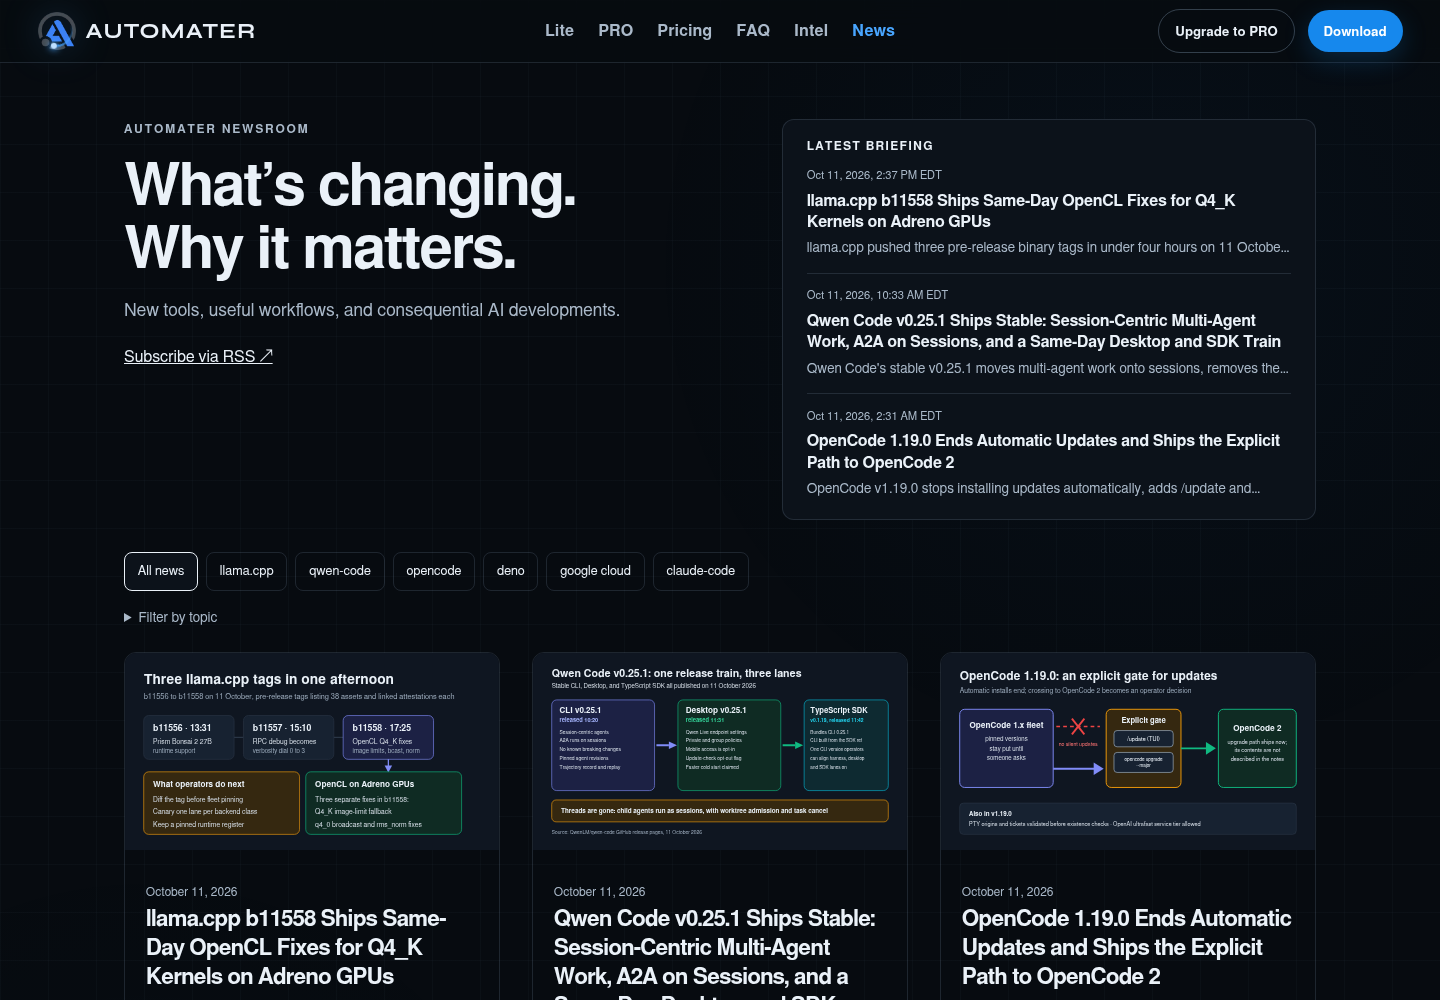Click the Automater logo icon
The image size is (1440, 1000).
(57, 31)
